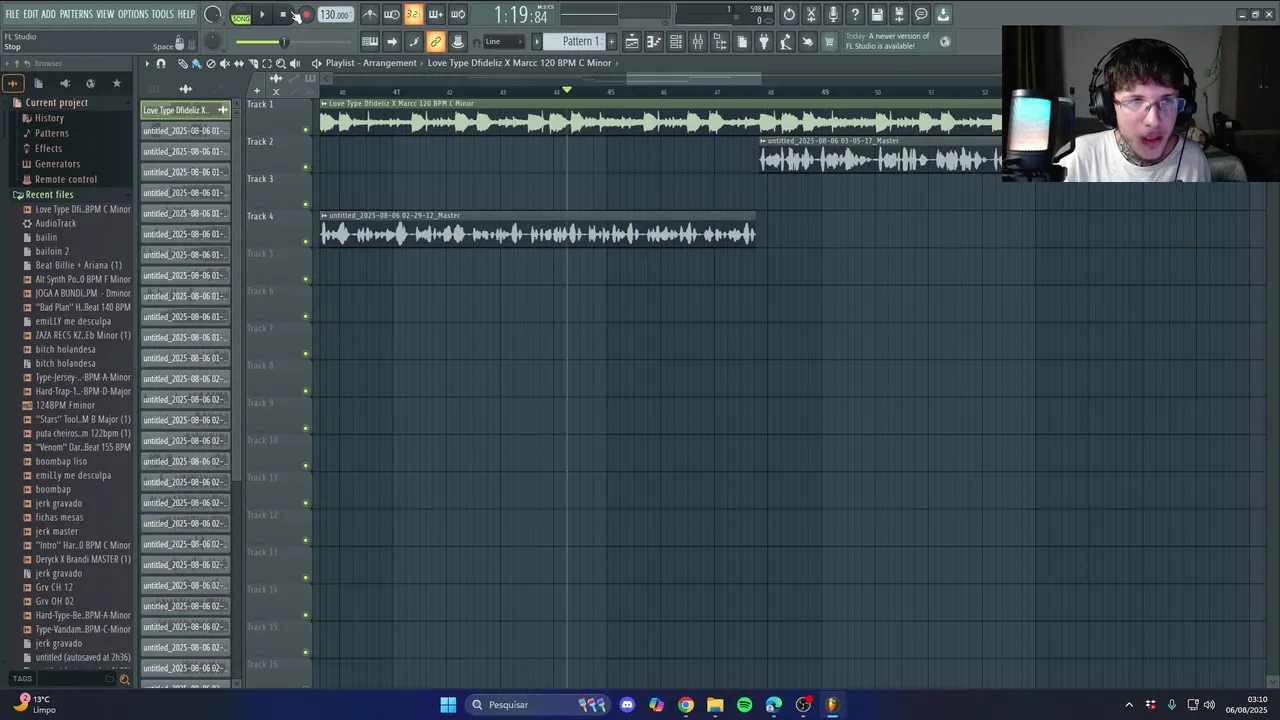Click the browser favorites star tab

(116, 84)
